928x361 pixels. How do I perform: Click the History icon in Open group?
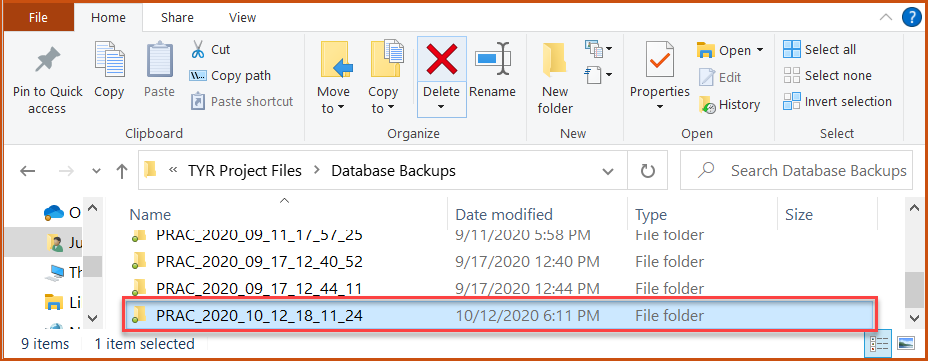coord(707,105)
